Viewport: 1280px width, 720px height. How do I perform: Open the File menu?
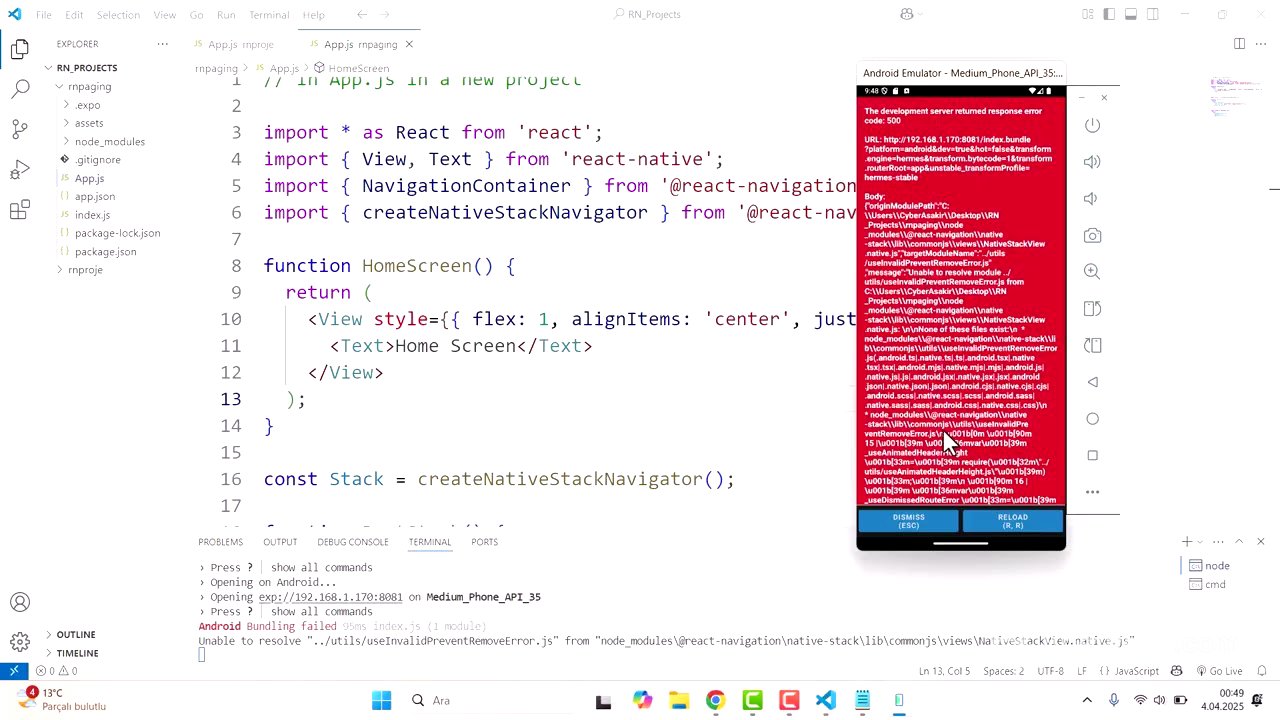tap(44, 15)
